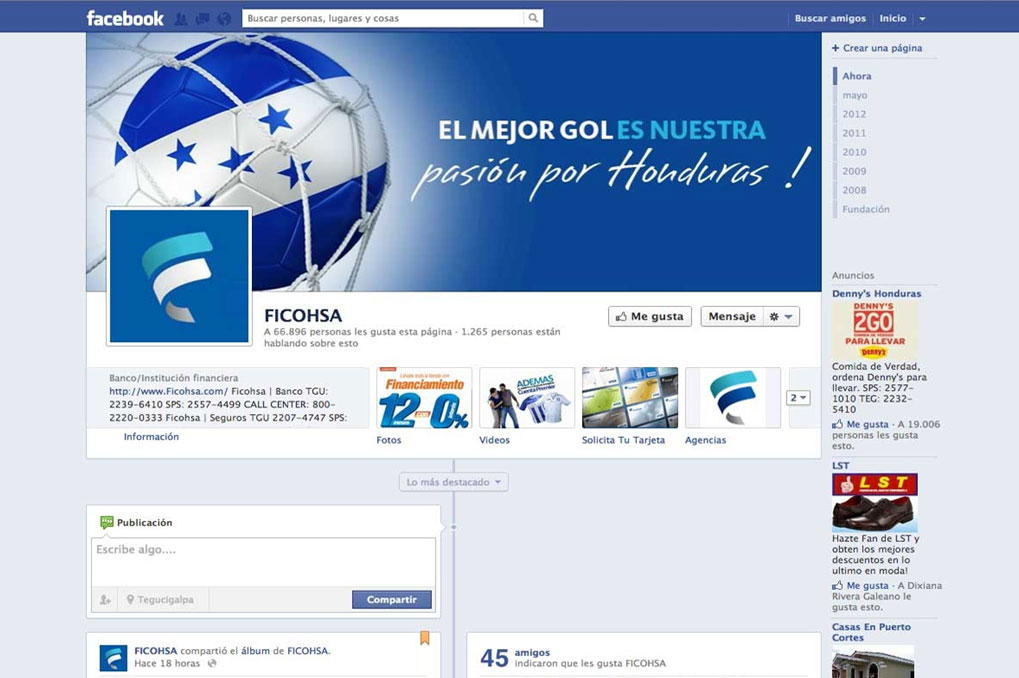Open the gear dropdown beside Mensaje
The height and width of the screenshot is (678, 1019).
click(781, 316)
